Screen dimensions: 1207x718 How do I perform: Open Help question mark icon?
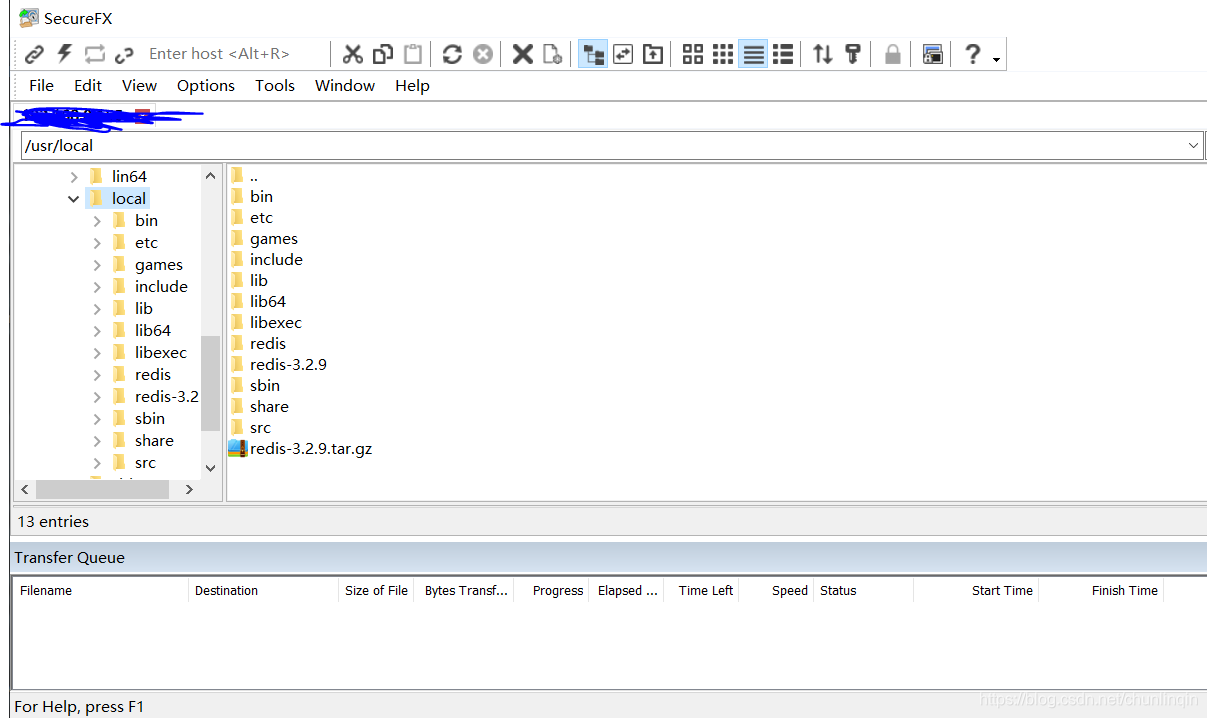(x=972, y=54)
